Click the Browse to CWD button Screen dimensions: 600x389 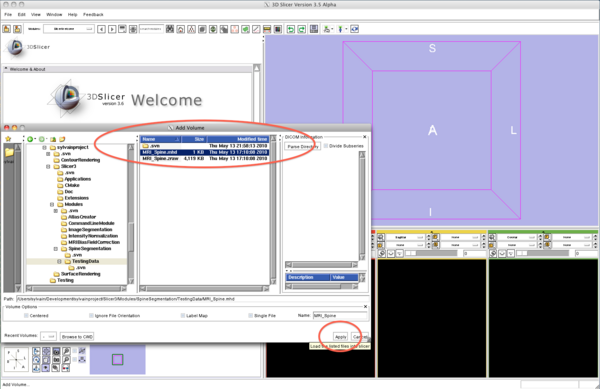[x=77, y=337]
